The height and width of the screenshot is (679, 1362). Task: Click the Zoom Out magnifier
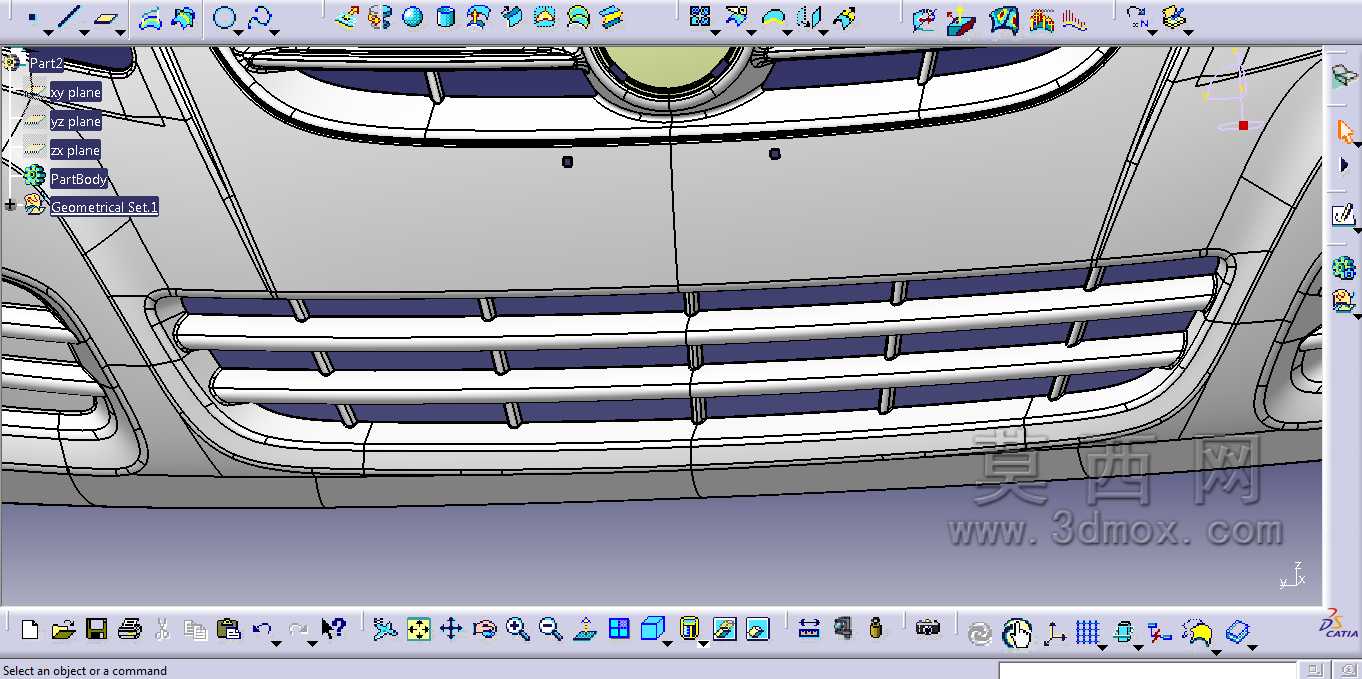click(x=550, y=629)
